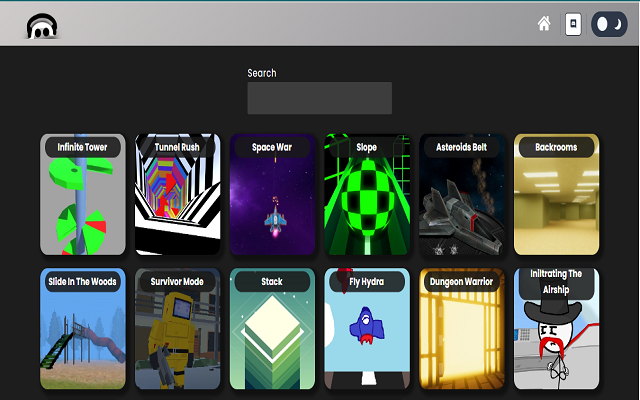Screen dimensions: 640x400
Task: Click the site logo in top-left
Action: [x=42, y=27]
